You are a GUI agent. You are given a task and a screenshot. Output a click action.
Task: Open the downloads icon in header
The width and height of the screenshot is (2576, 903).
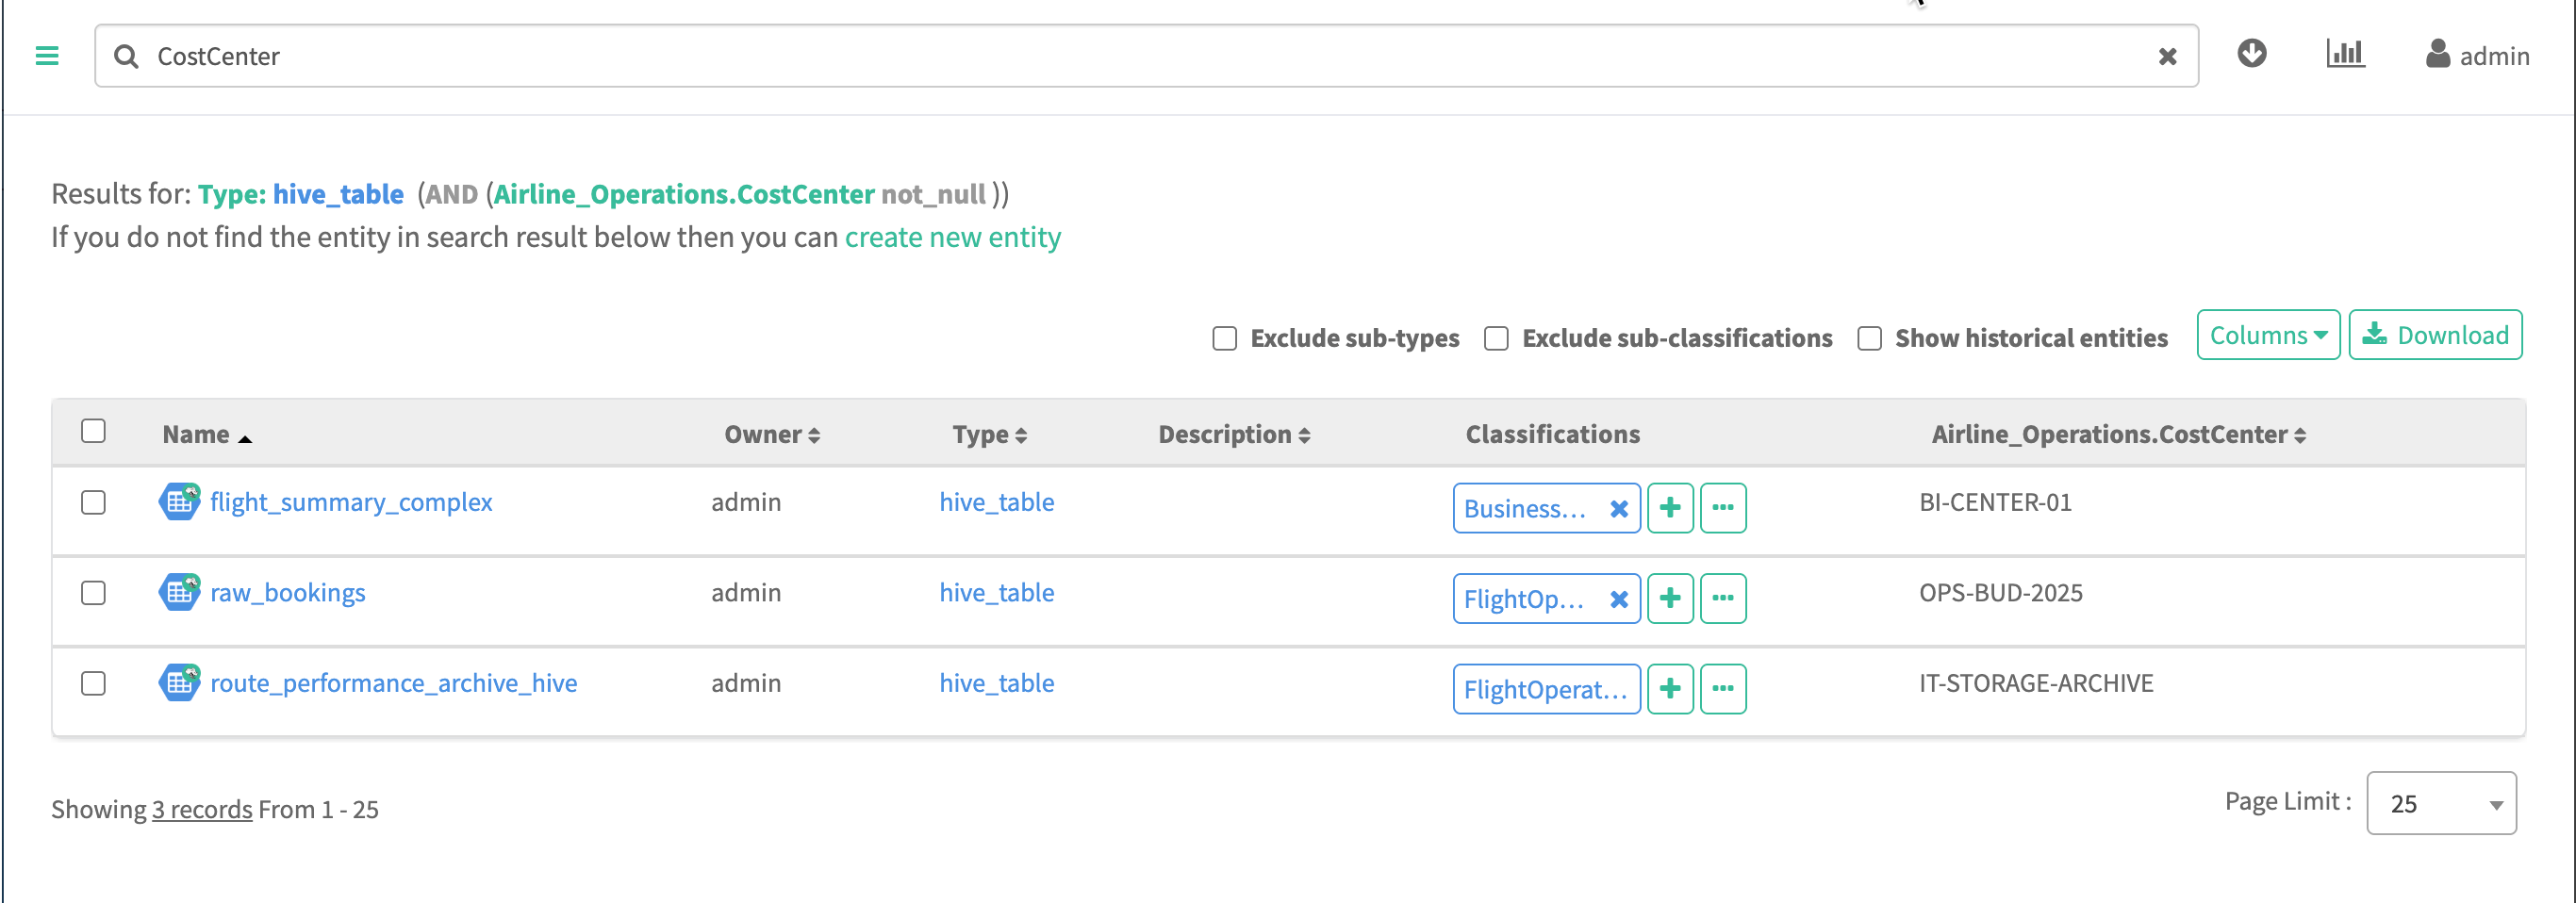2251,54
